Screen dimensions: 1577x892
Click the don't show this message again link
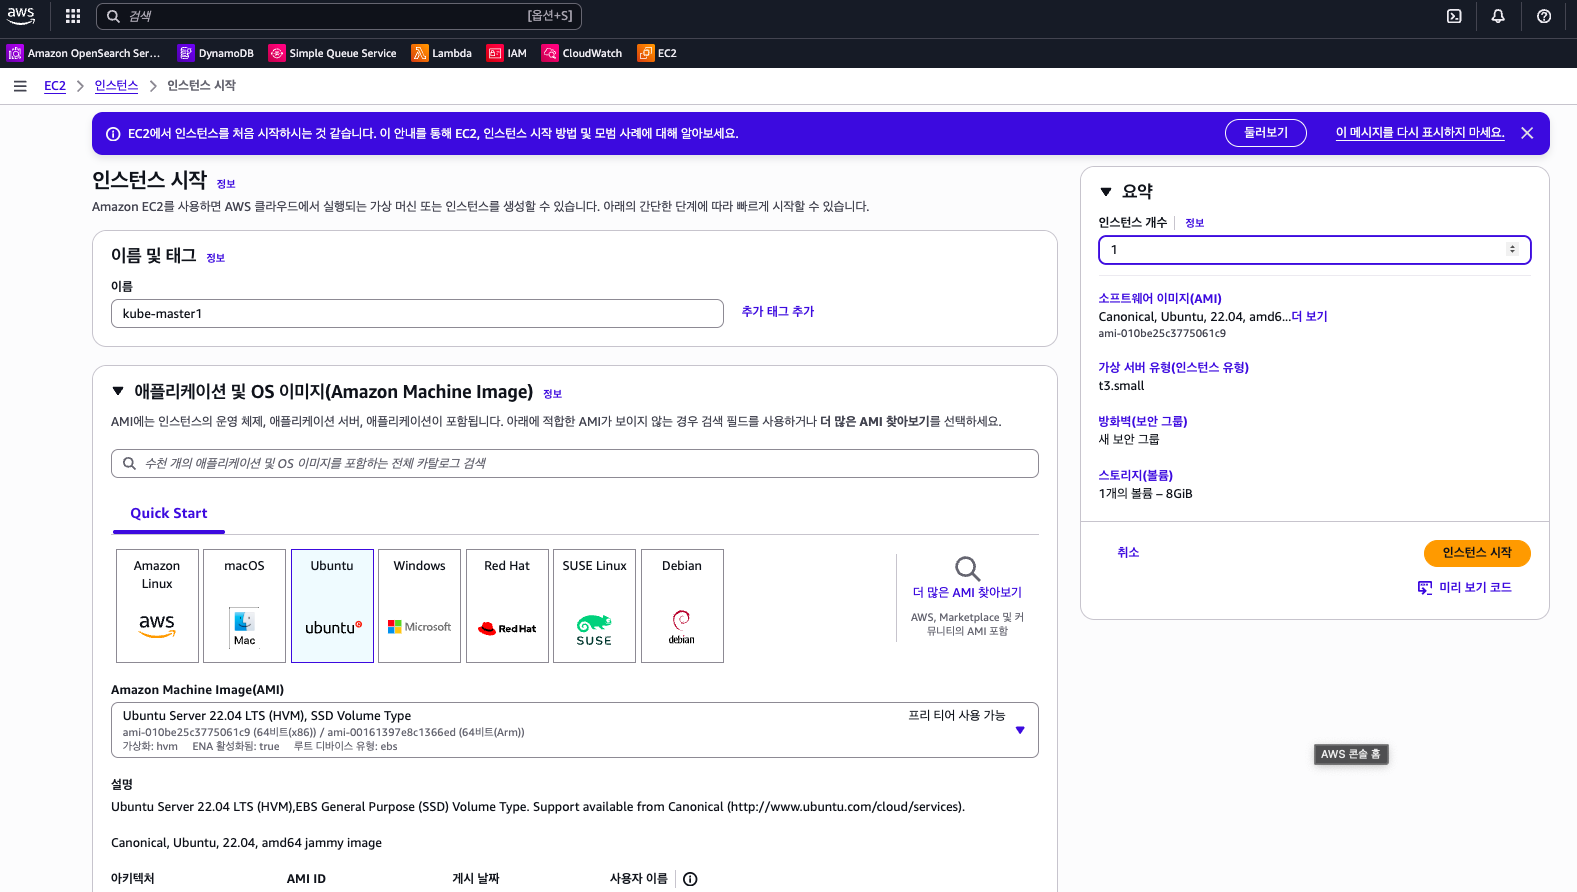point(1420,133)
